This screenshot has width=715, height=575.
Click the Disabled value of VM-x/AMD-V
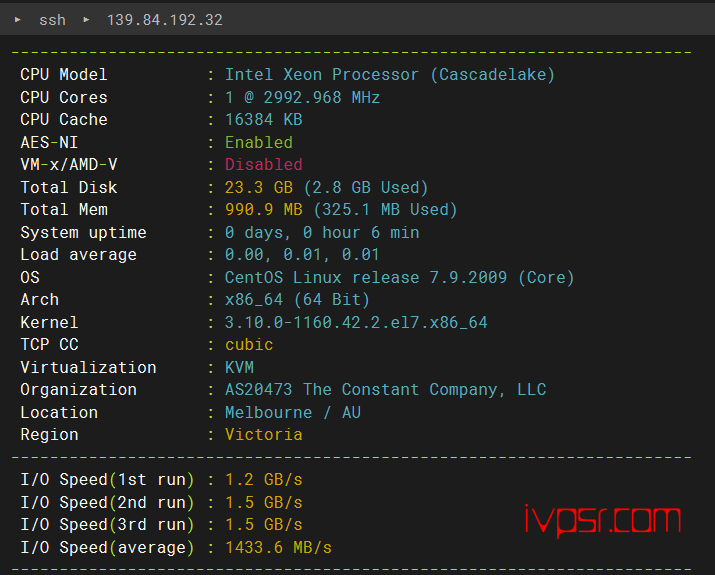264,165
